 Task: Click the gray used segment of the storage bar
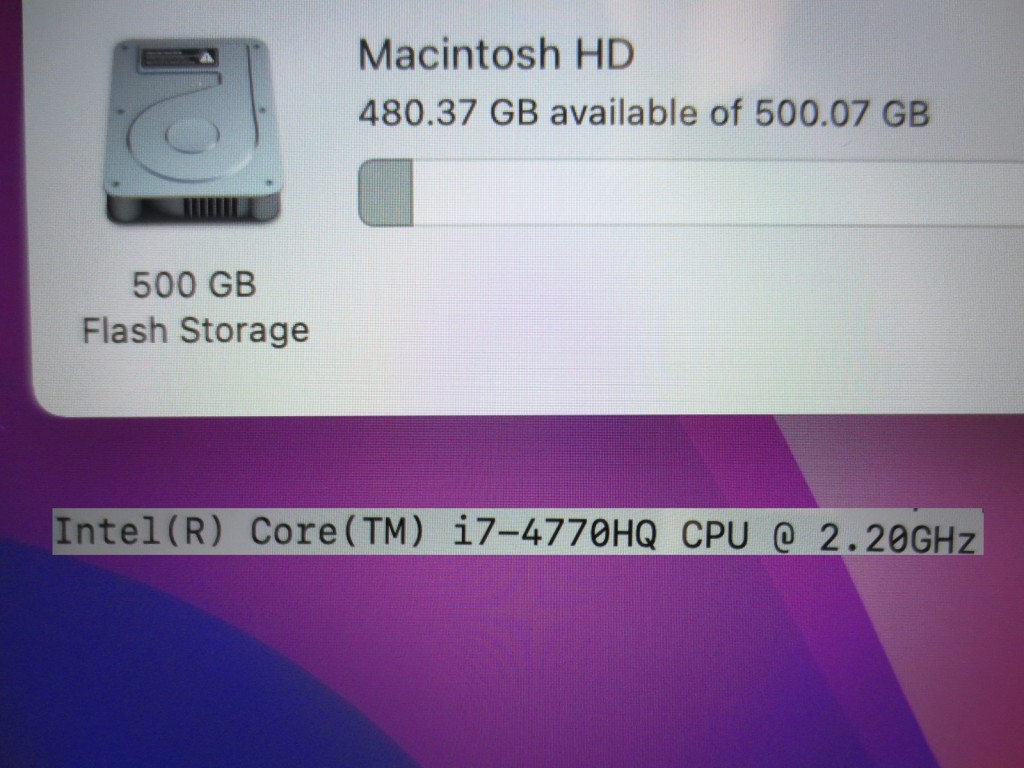[x=385, y=193]
